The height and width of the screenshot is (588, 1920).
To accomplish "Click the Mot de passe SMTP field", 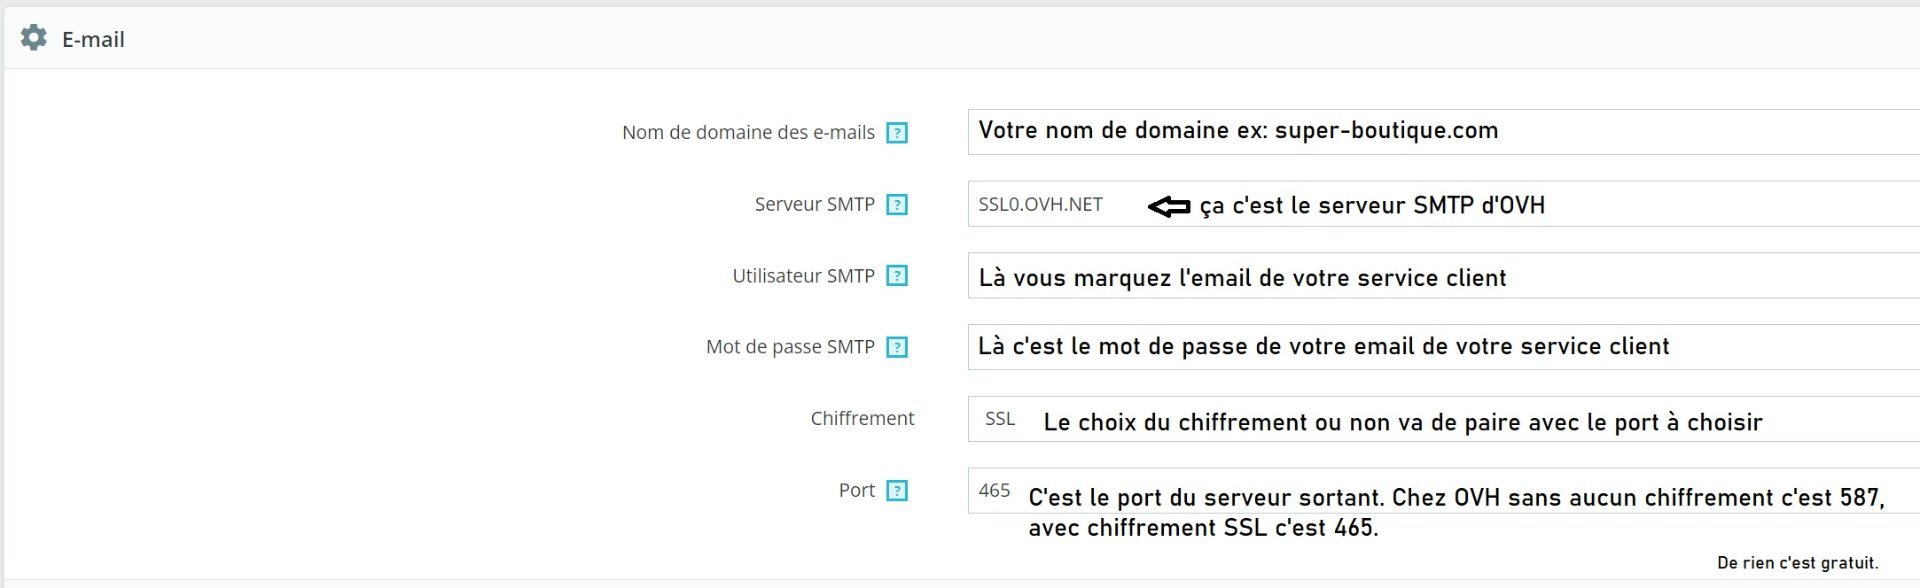I will (1443, 347).
